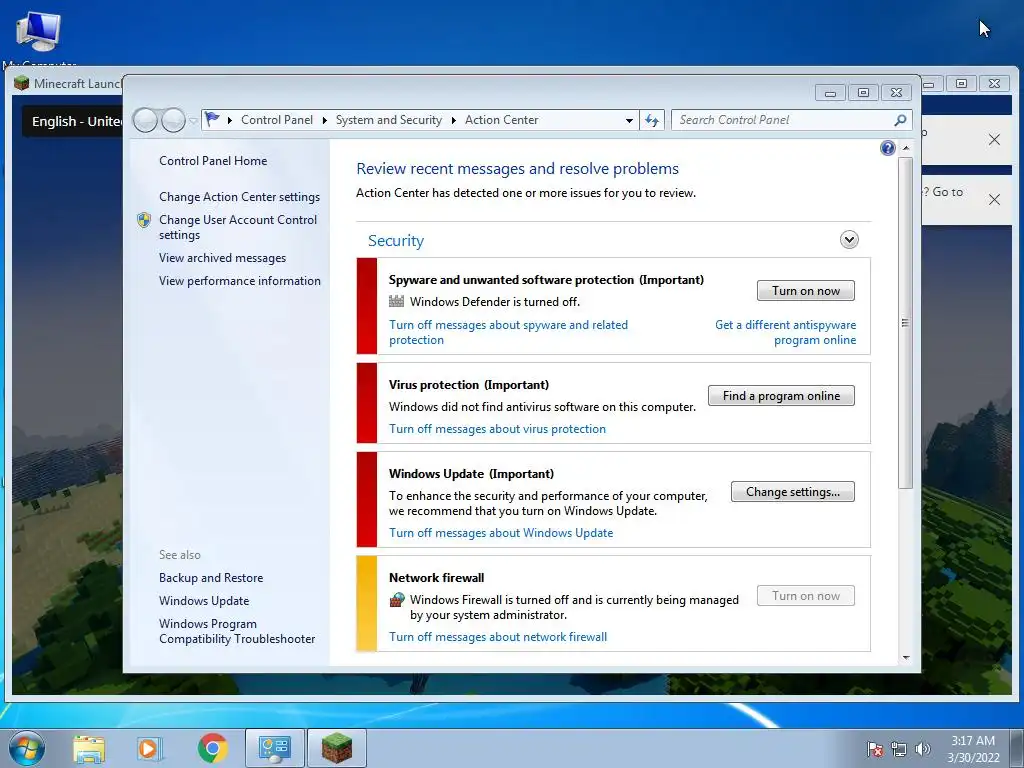Open Windows Program Compatibility Troubleshooter

tap(237, 631)
